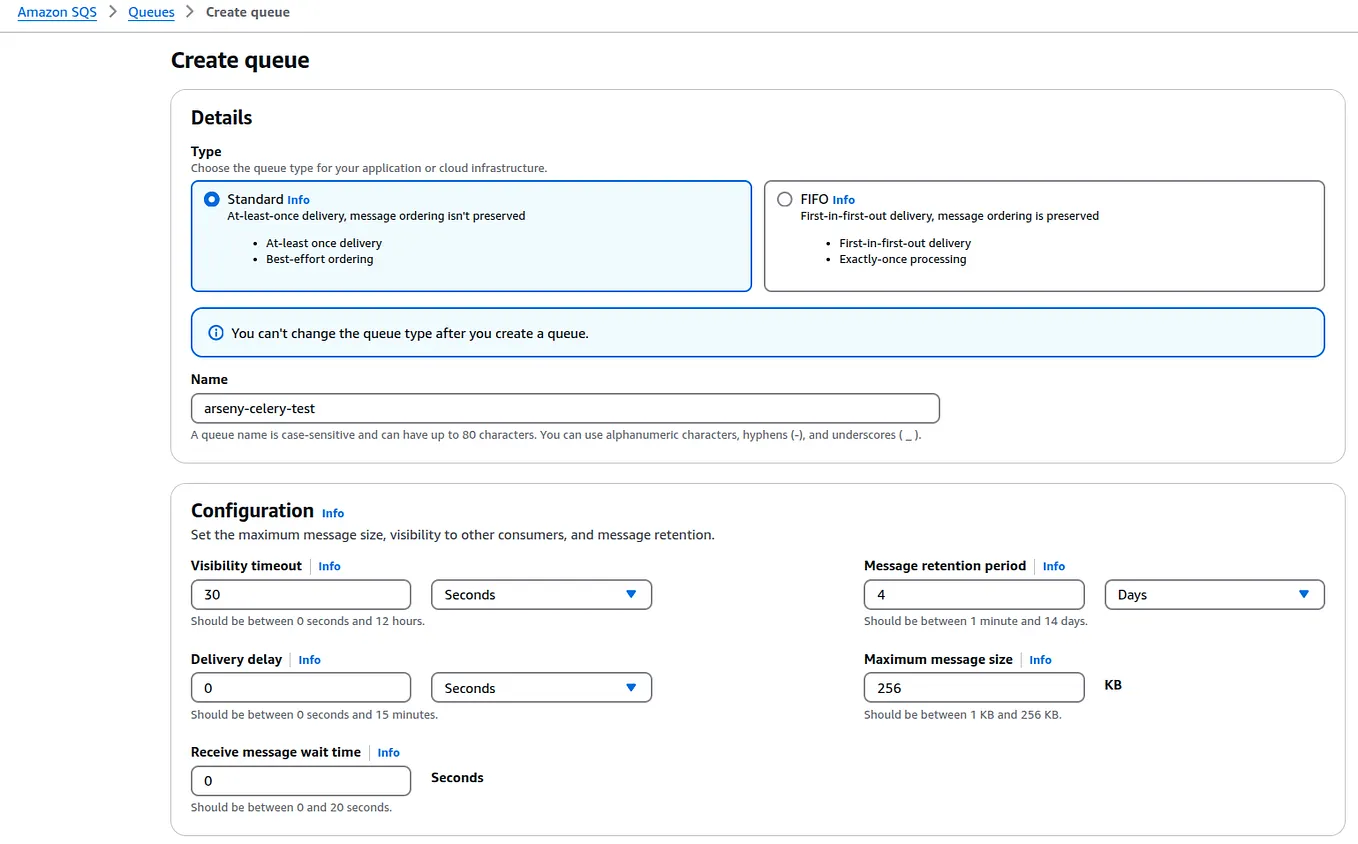Click Info next to the FIFO queue type
Image resolution: width=1358 pixels, height=844 pixels.
[844, 199]
